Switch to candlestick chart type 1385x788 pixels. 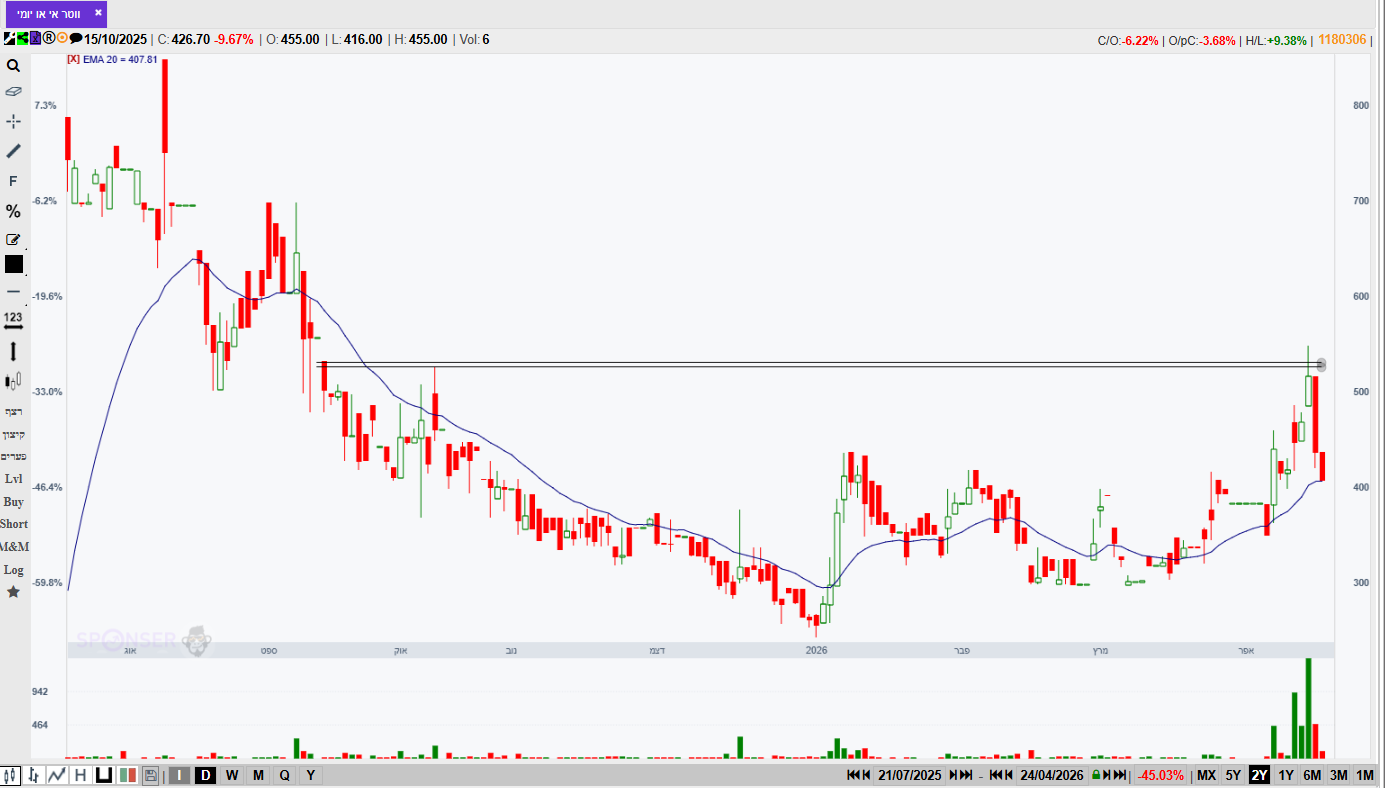12,775
